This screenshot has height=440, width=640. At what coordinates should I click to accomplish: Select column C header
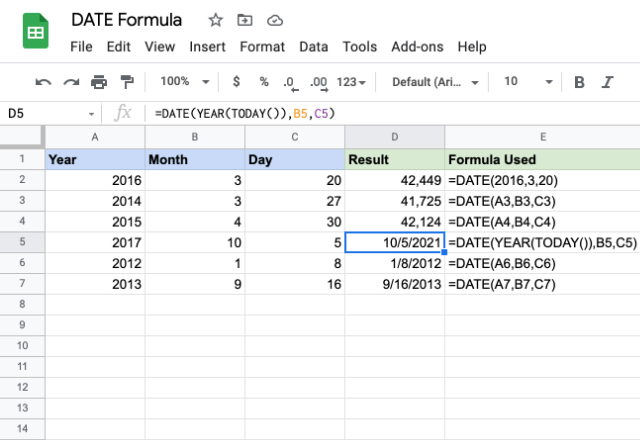pos(295,137)
